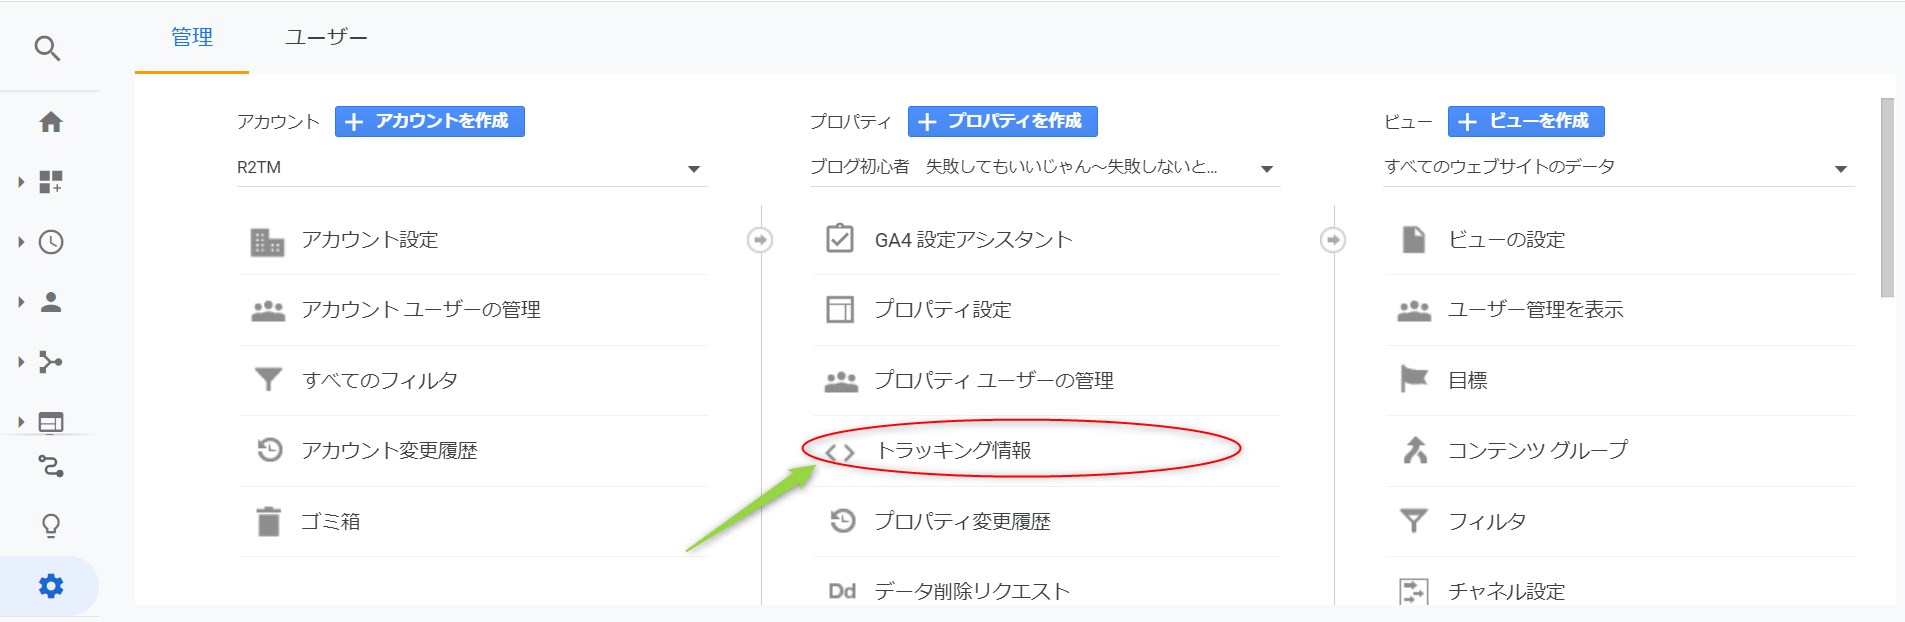The image size is (1905, 622).
Task: Click the アカウントを作成 button
Action: tap(429, 121)
